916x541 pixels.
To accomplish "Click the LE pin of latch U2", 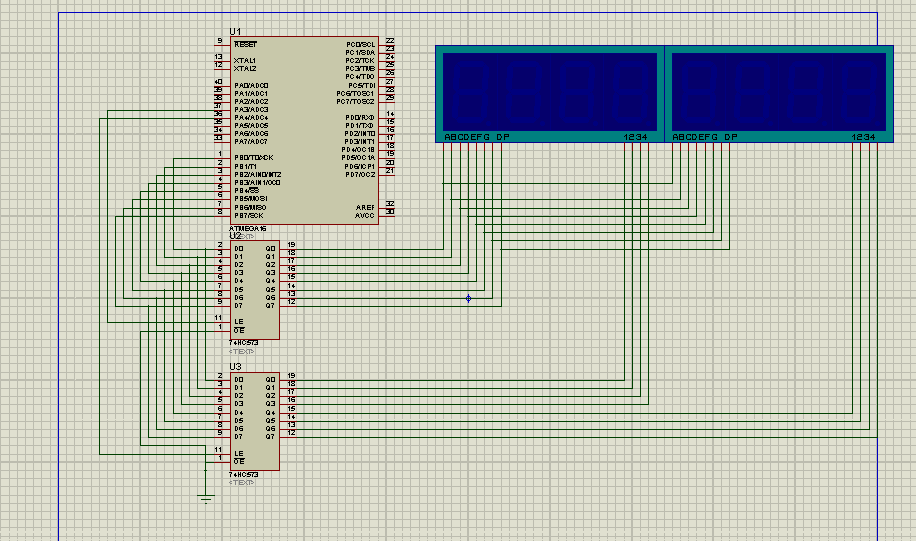I will [x=222, y=320].
